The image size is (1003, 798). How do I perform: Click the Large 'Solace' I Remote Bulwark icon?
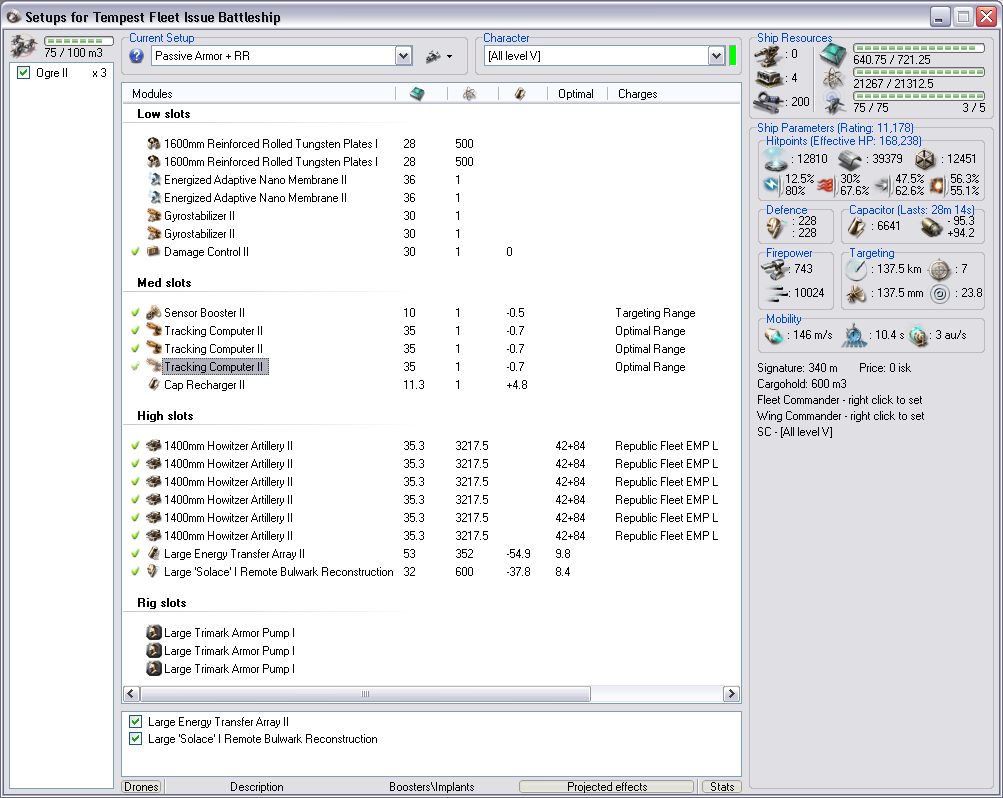(x=153, y=572)
